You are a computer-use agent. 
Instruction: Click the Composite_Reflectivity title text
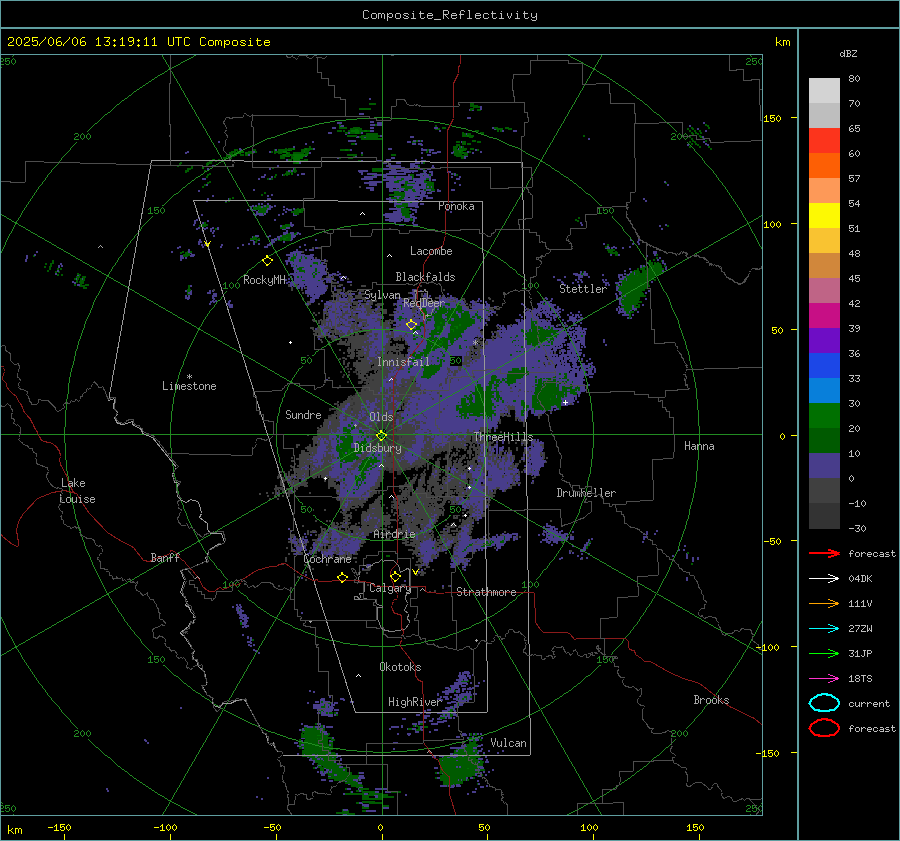pos(449,15)
